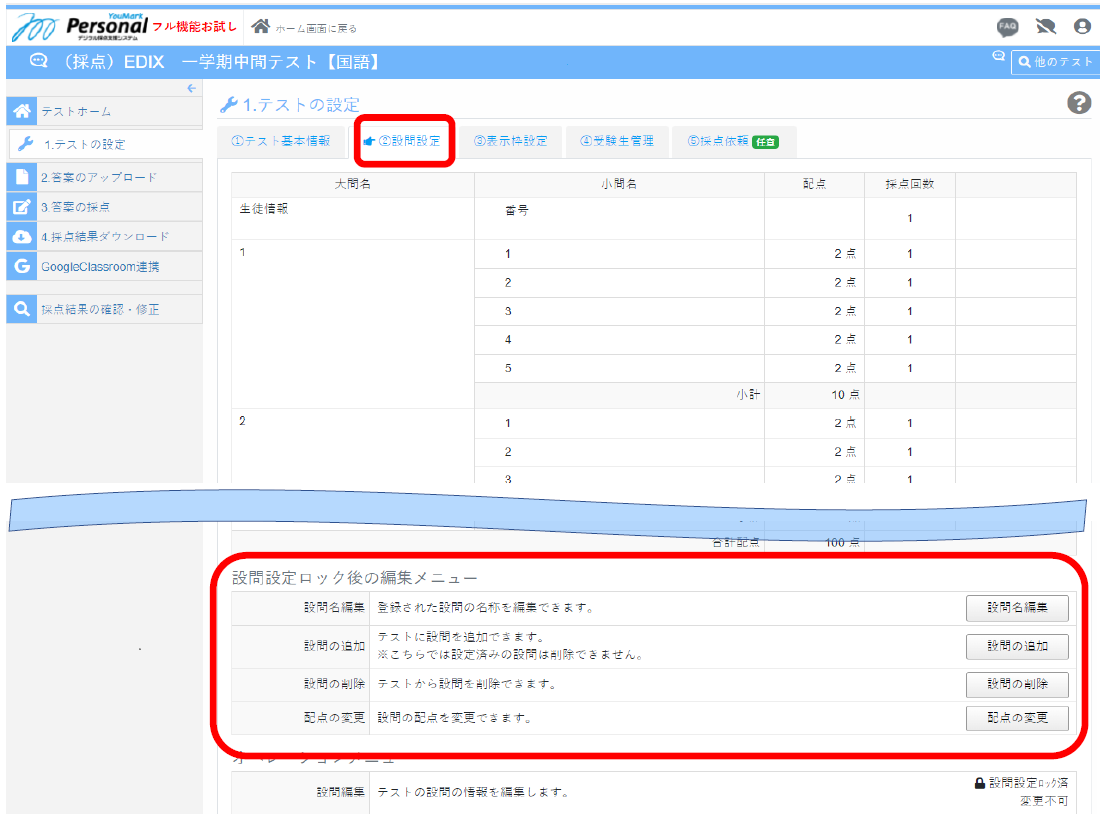Select the テストホーム home icon in sidebar
The image size is (1110, 832).
(x=22, y=111)
